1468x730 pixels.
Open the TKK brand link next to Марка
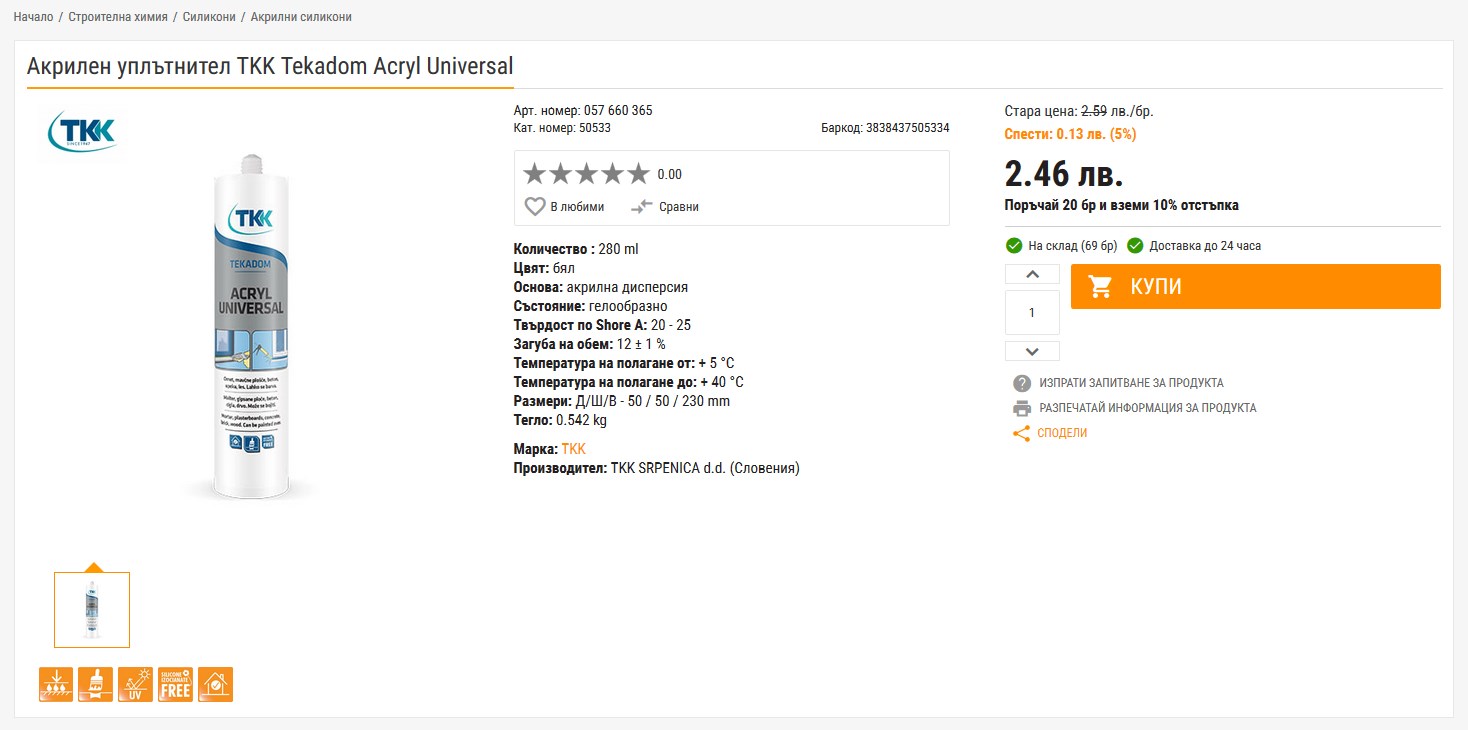point(573,449)
